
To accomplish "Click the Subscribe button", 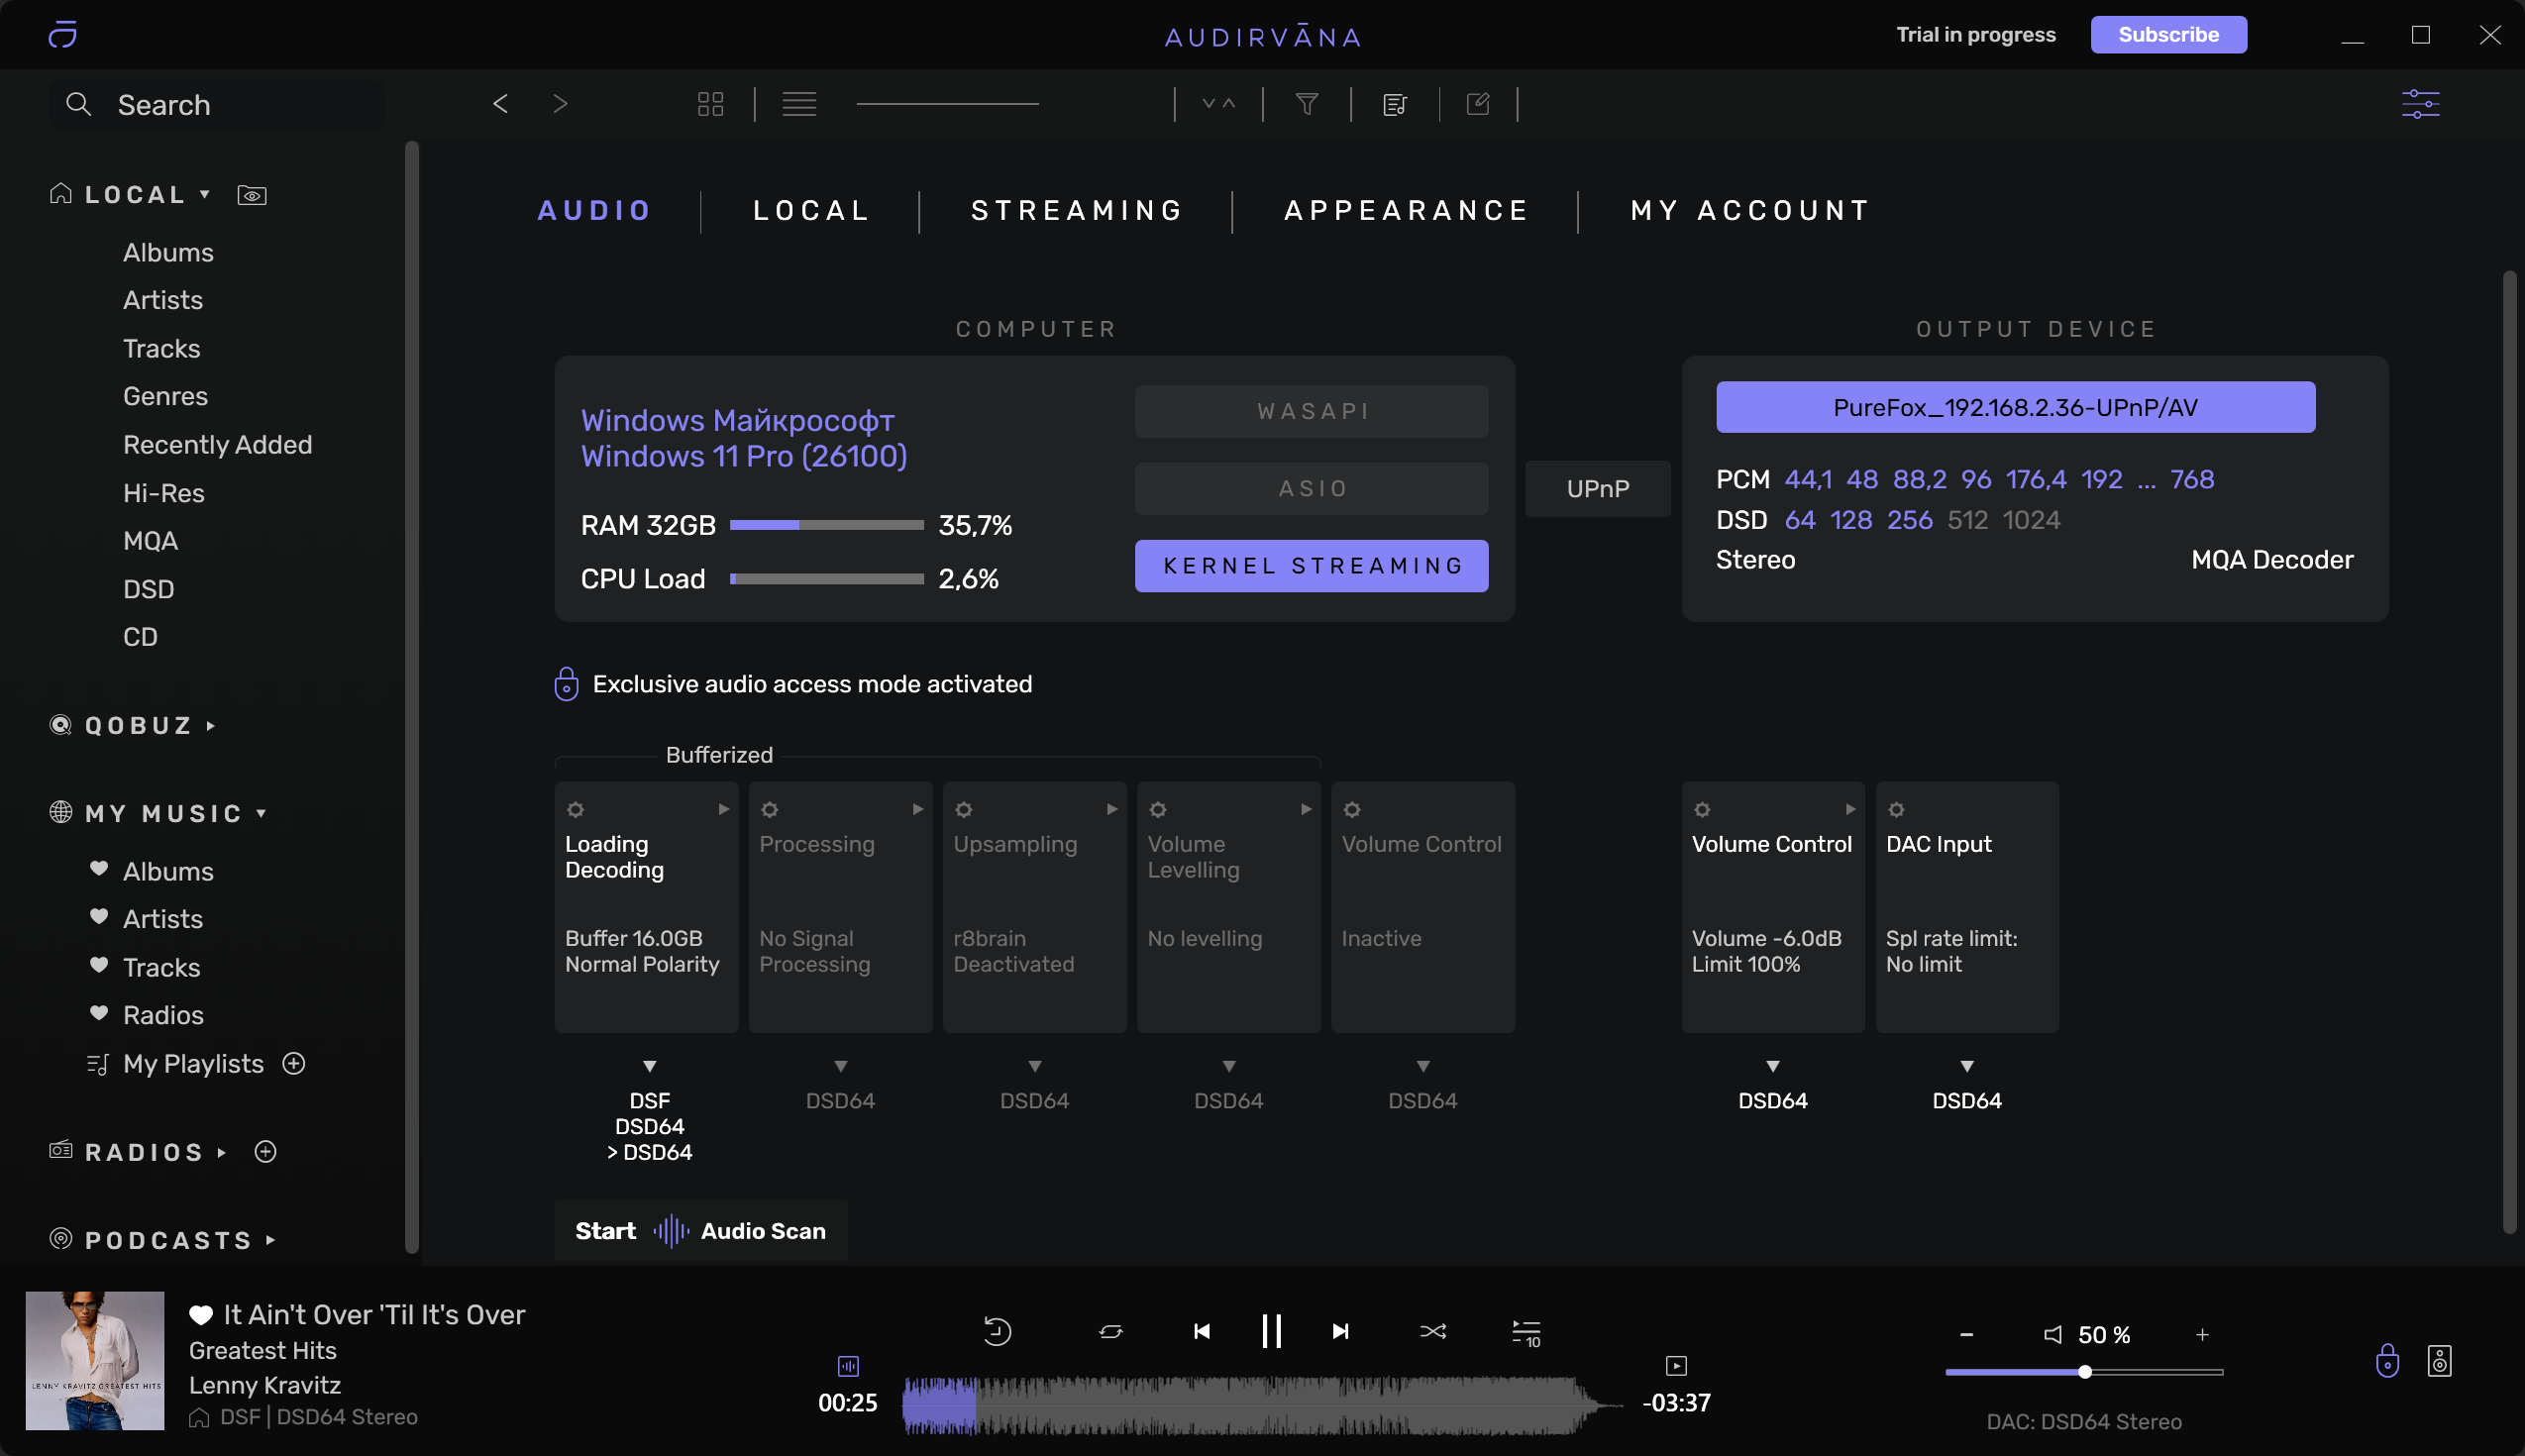I will tap(2168, 34).
